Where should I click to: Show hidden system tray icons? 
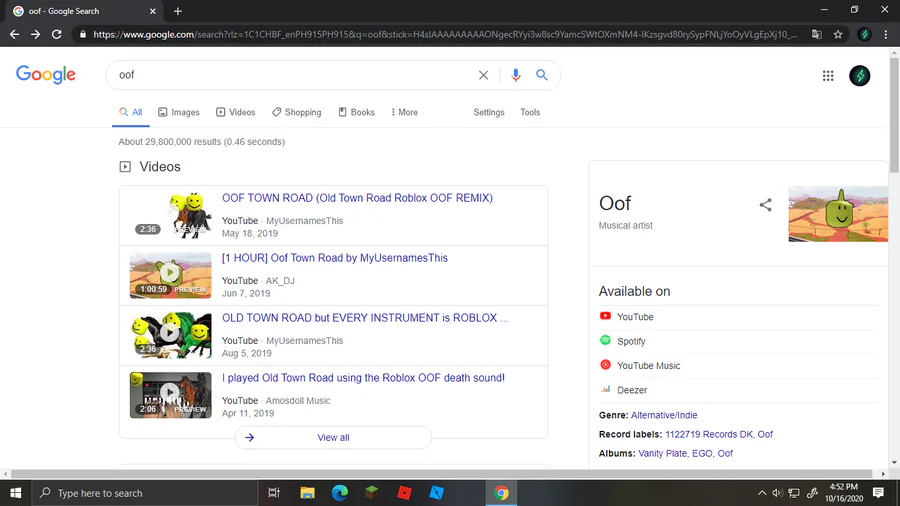(x=762, y=493)
